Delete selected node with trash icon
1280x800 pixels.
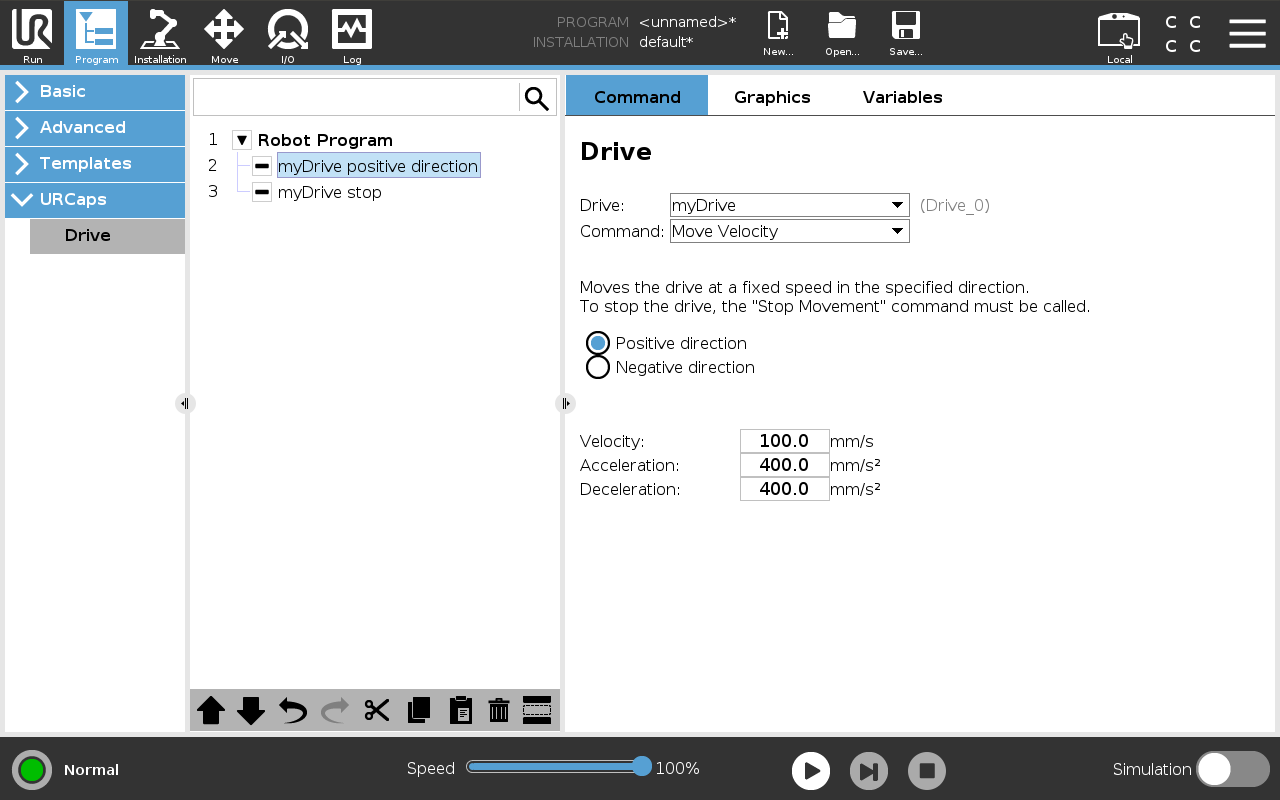499,710
